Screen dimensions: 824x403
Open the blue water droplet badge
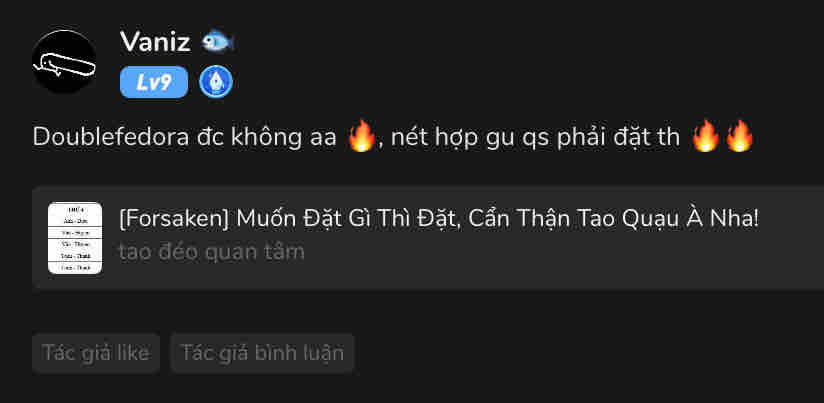(x=216, y=82)
